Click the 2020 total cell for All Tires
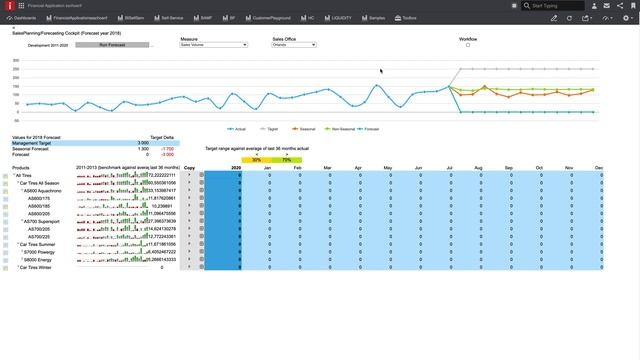The image size is (640, 360). point(223,176)
